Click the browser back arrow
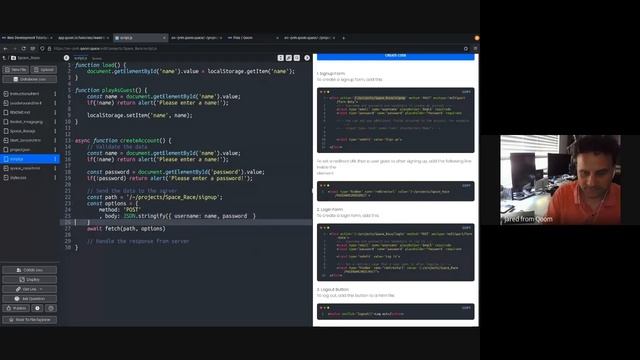The height and width of the screenshot is (360, 640). 5,49
